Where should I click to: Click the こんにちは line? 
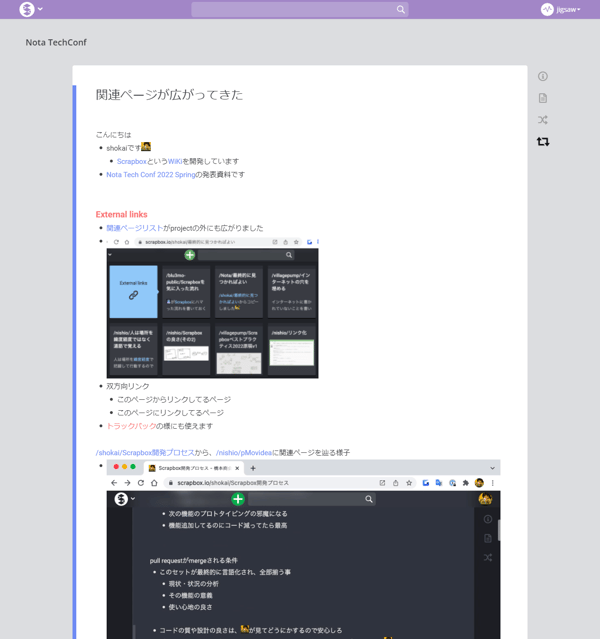click(x=113, y=134)
